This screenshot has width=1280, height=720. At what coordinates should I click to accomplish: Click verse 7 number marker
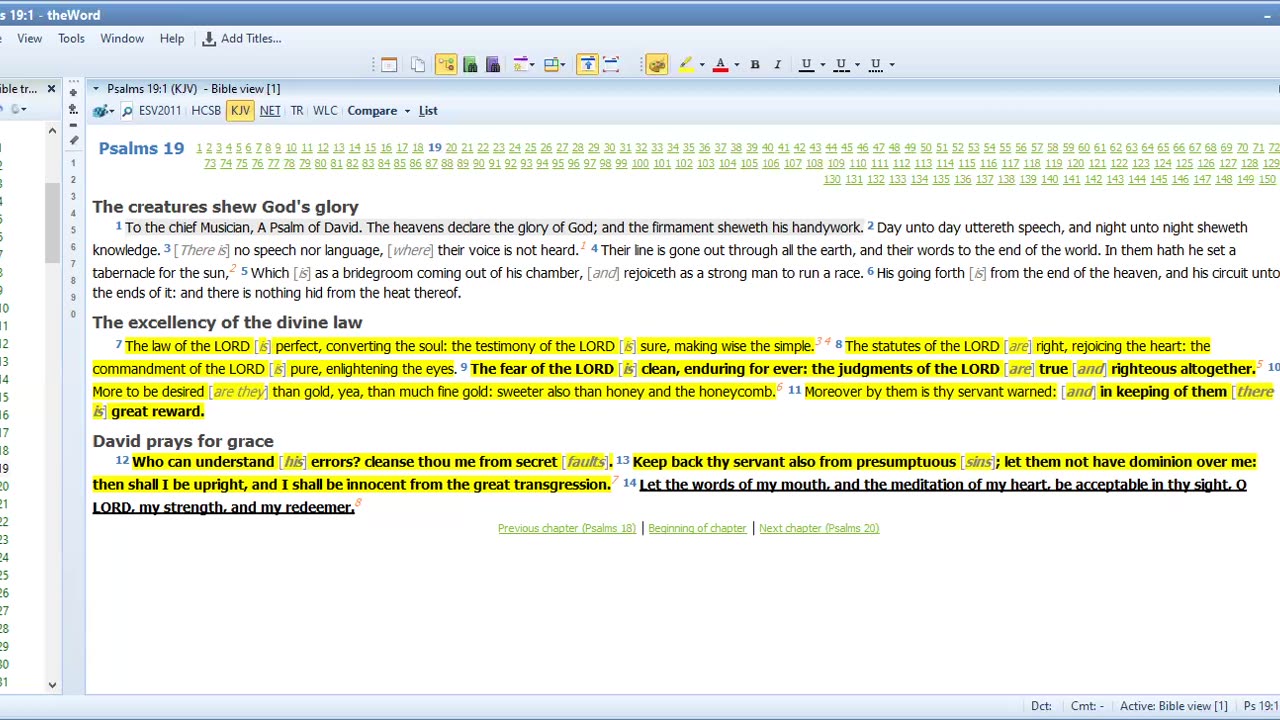pos(118,344)
